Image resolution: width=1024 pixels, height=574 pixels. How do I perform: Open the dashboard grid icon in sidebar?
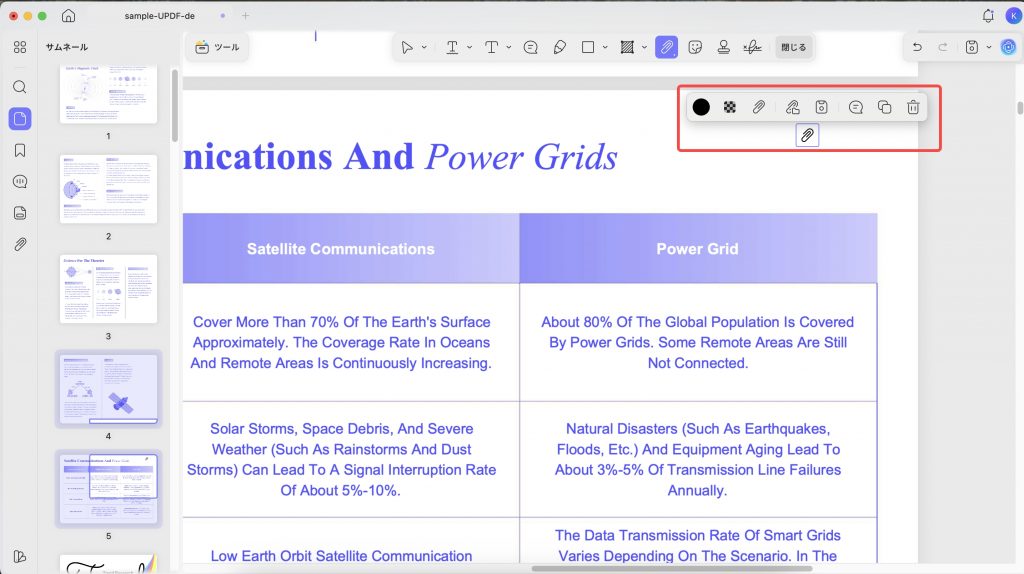click(x=20, y=47)
